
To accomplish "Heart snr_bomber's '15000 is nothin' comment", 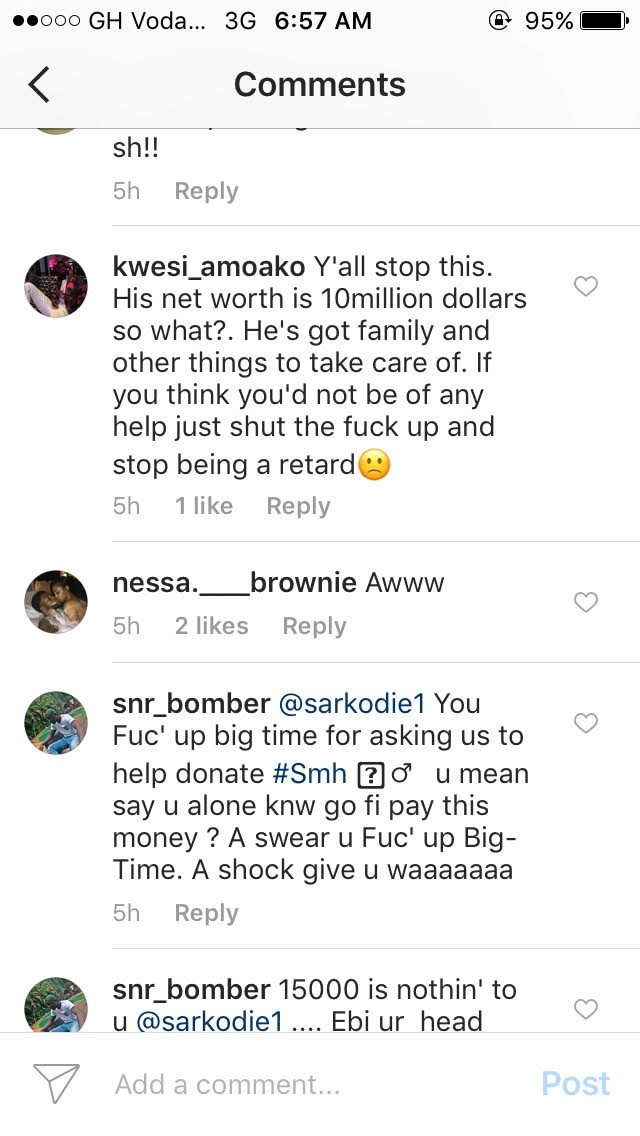I will click(x=586, y=1008).
